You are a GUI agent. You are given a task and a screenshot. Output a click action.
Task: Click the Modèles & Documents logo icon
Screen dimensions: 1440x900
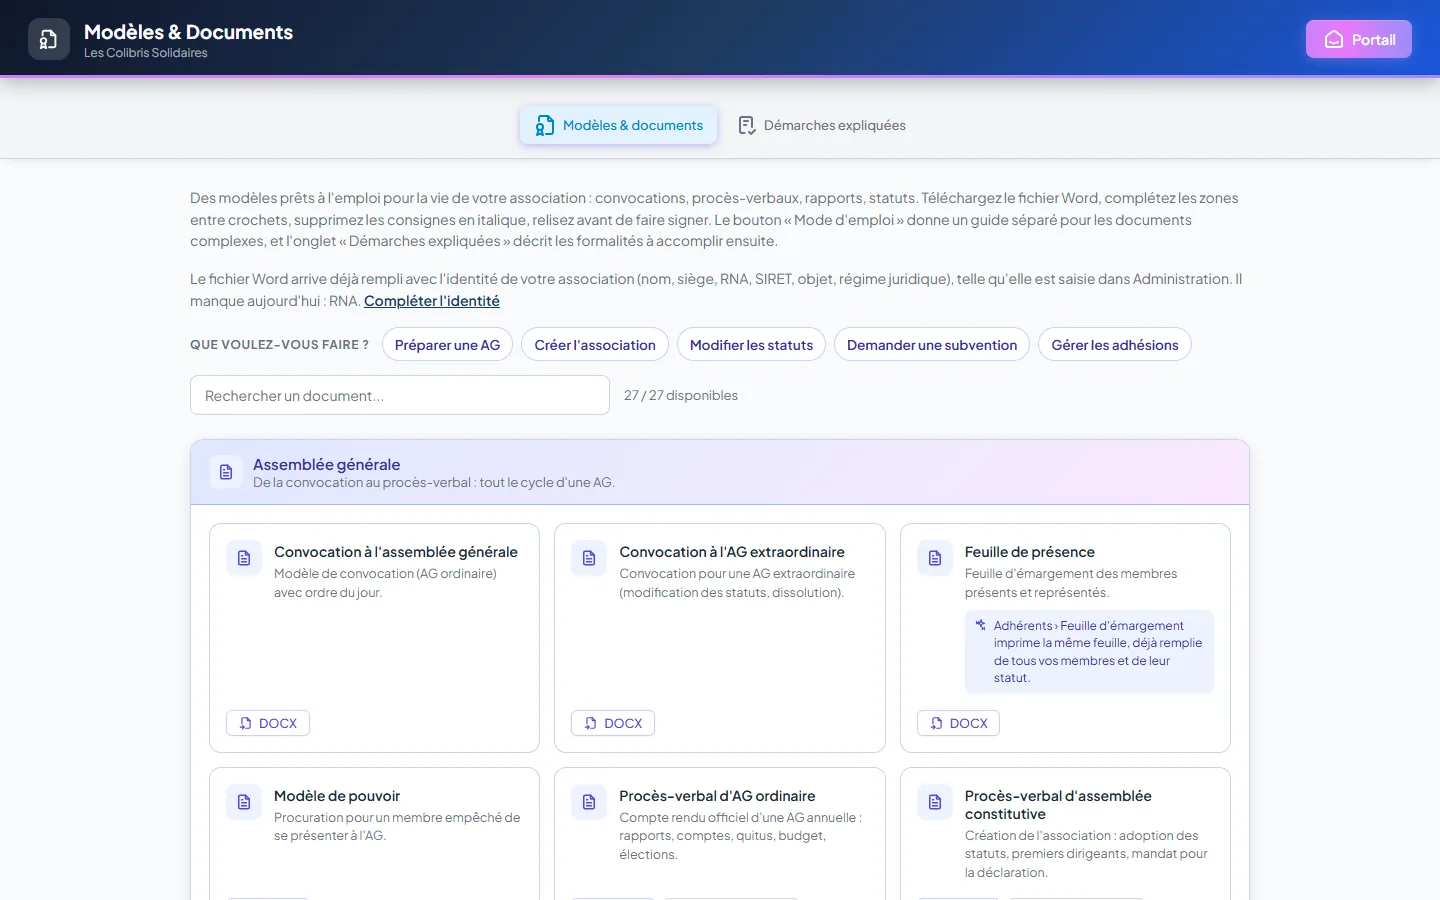pos(49,39)
